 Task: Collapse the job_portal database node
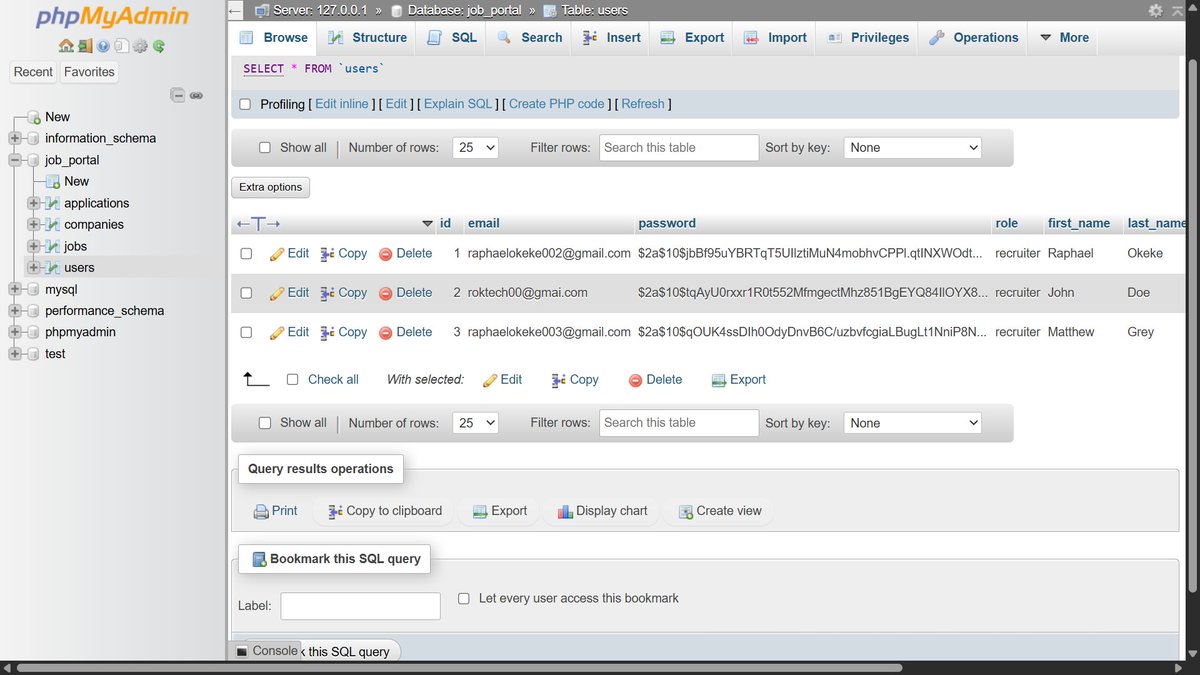click(15, 160)
